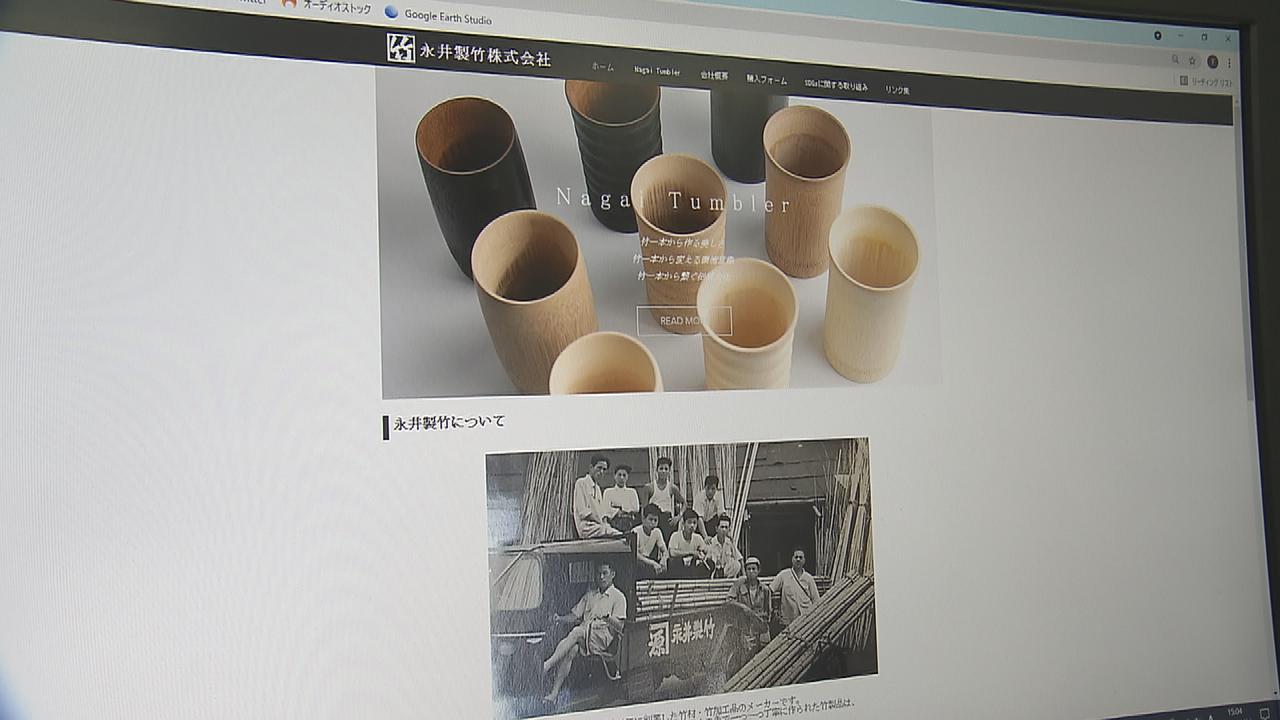Open the オーディオストック bookmark

(327, 7)
